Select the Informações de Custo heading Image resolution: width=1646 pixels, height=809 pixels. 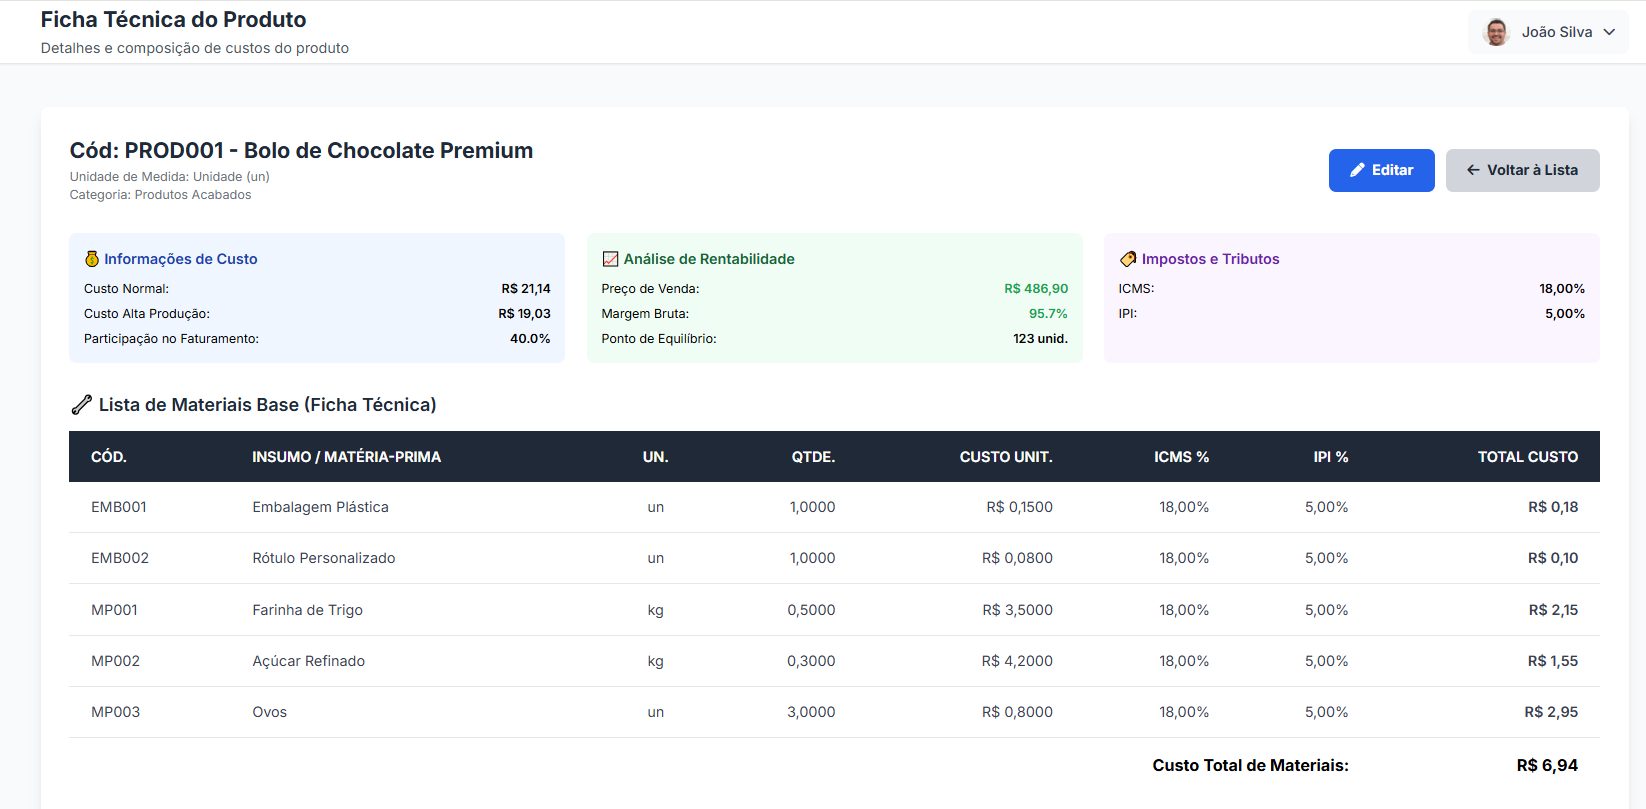tap(181, 259)
